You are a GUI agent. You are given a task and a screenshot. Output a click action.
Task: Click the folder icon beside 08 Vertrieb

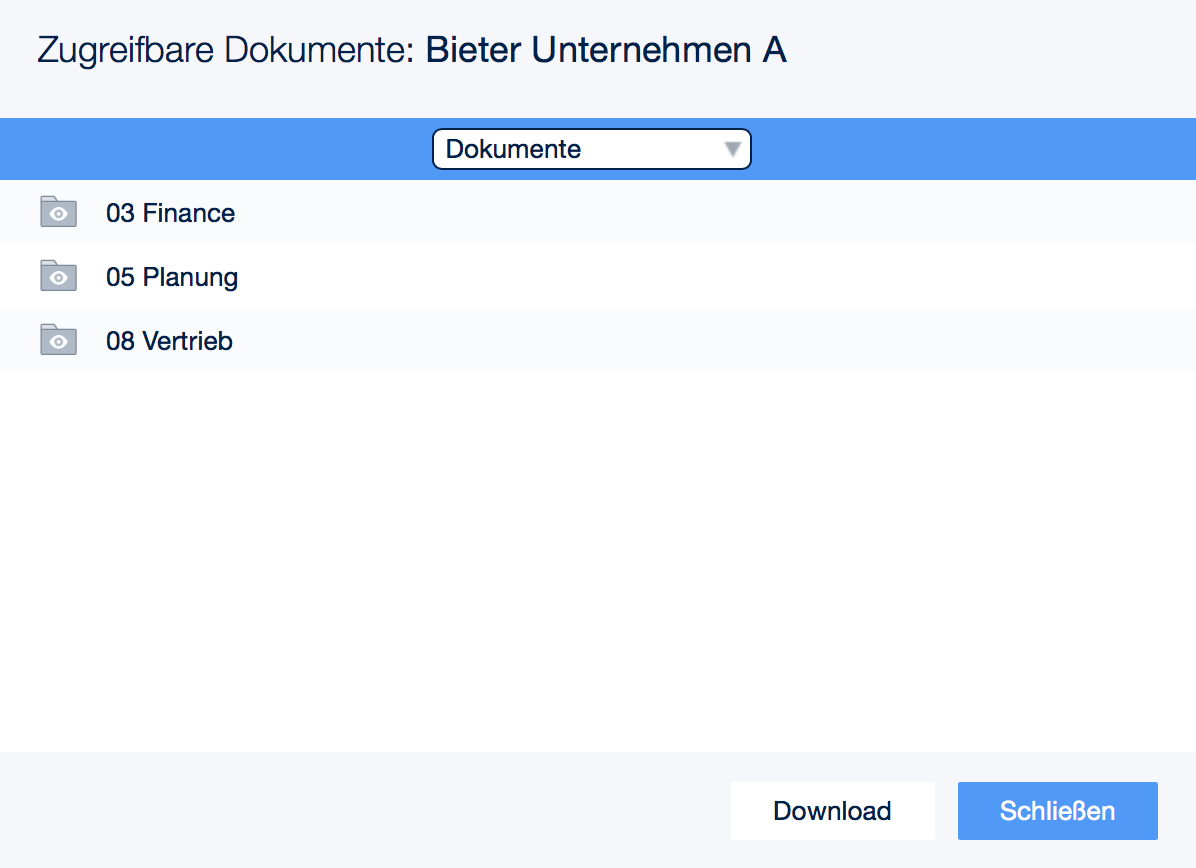click(x=59, y=340)
